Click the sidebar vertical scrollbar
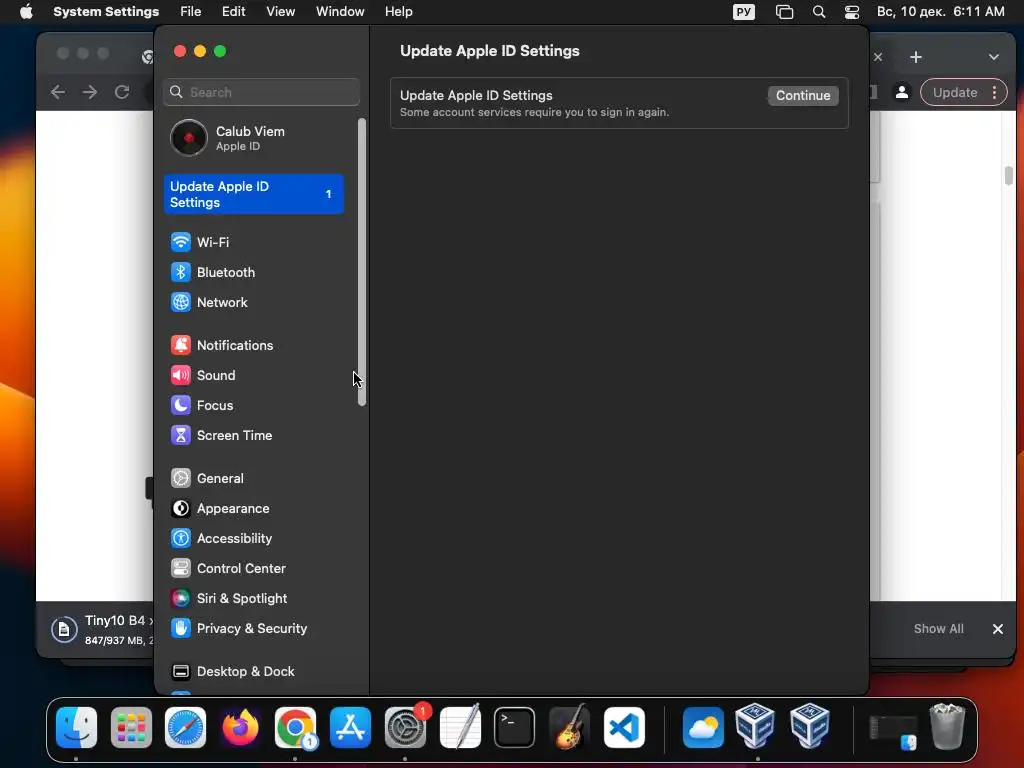 [x=362, y=262]
